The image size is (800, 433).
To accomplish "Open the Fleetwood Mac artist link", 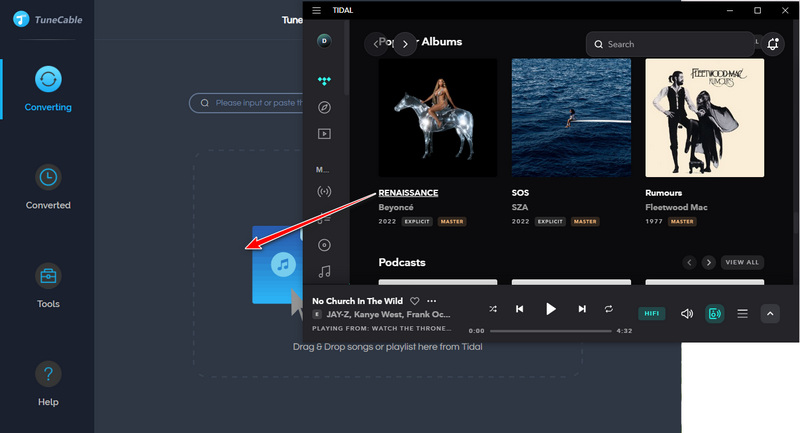I will 676,207.
